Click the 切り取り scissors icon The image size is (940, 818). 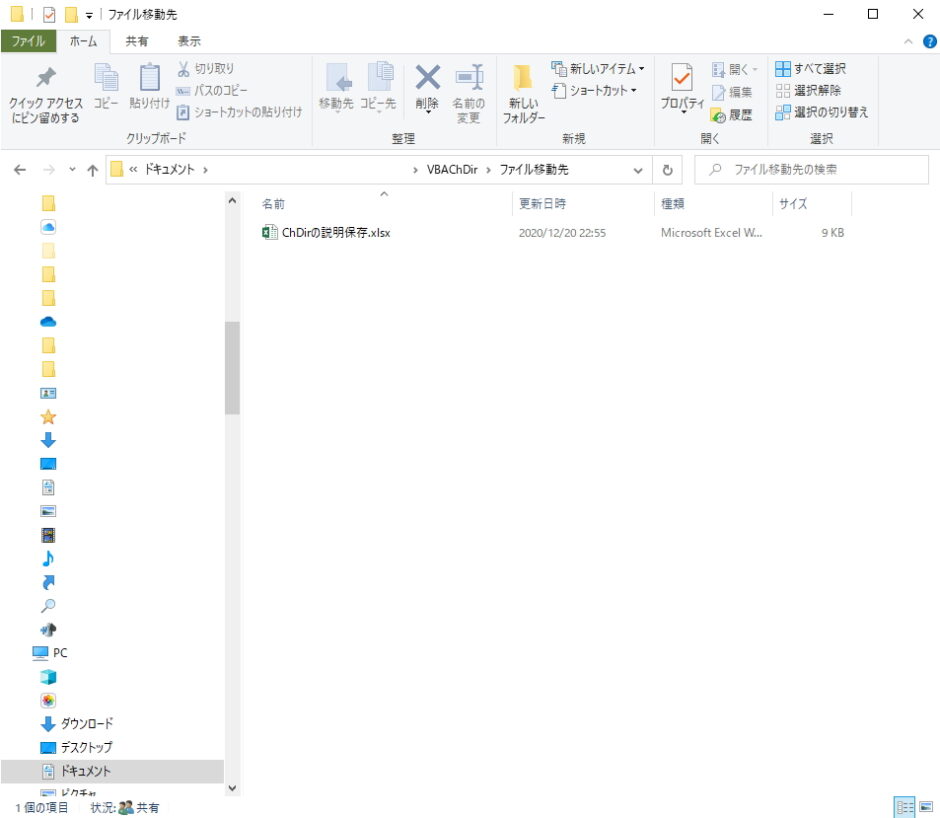pos(184,69)
